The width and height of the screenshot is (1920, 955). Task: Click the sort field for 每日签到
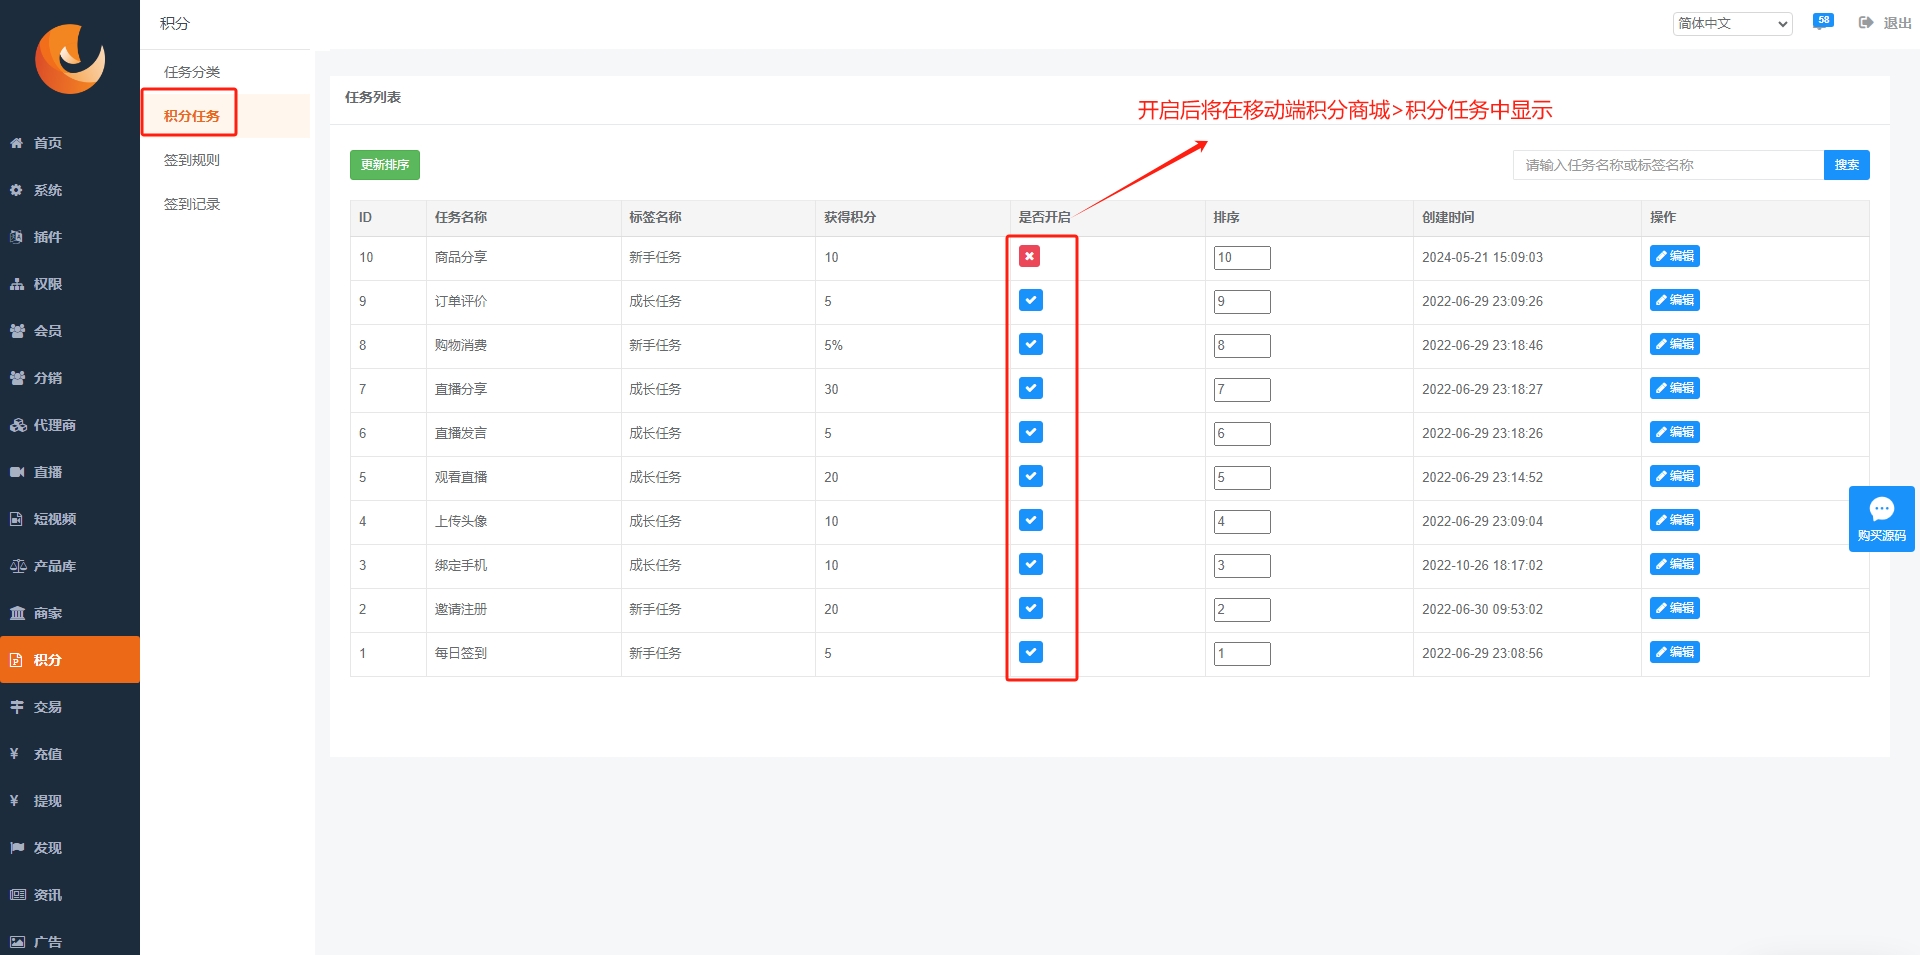1242,654
